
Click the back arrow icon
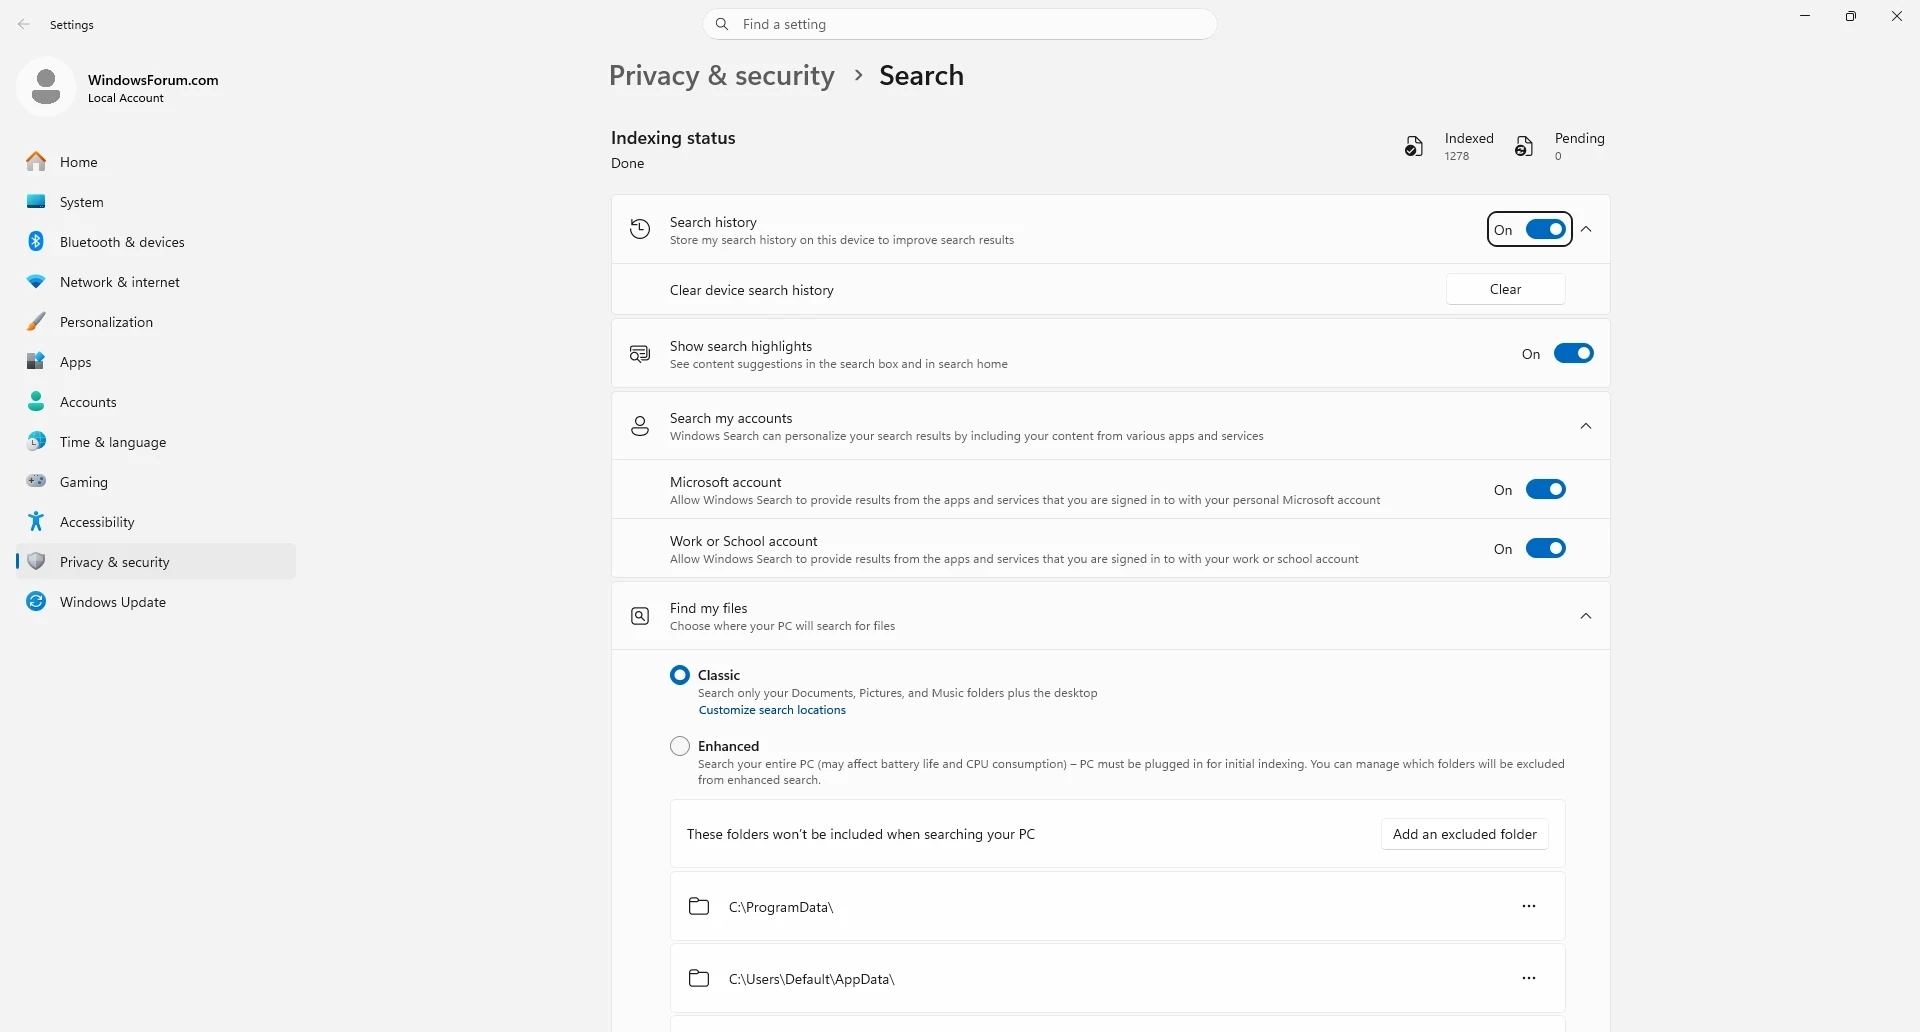click(24, 24)
